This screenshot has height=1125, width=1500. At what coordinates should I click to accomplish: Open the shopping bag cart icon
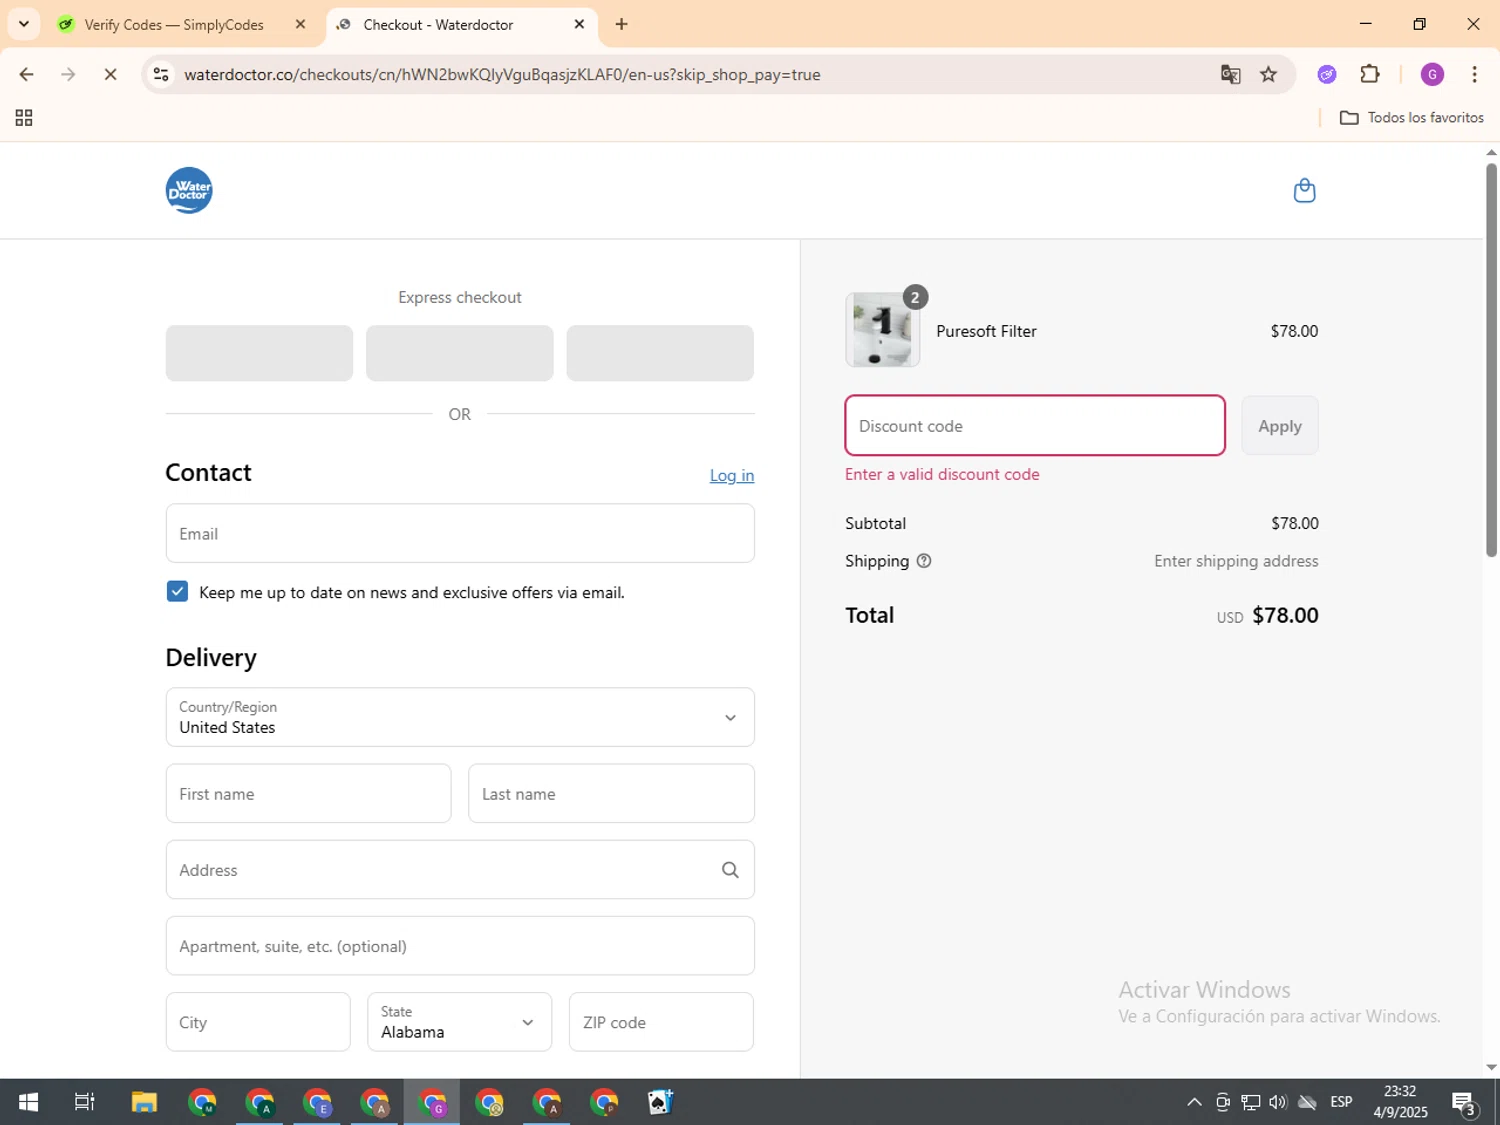tap(1304, 190)
